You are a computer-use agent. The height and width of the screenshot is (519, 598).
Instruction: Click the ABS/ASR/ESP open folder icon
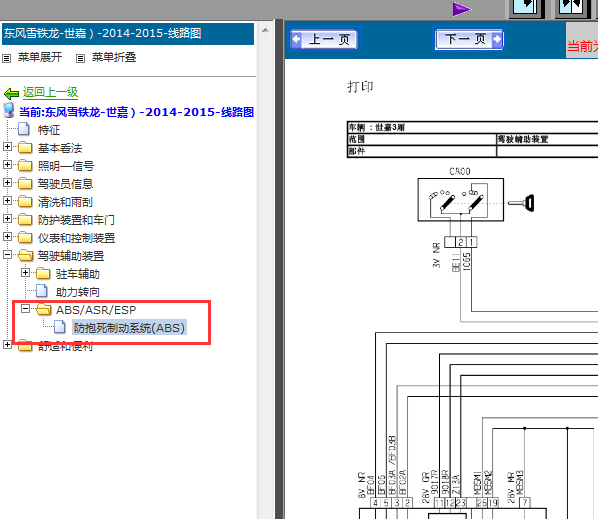[x=43, y=309]
